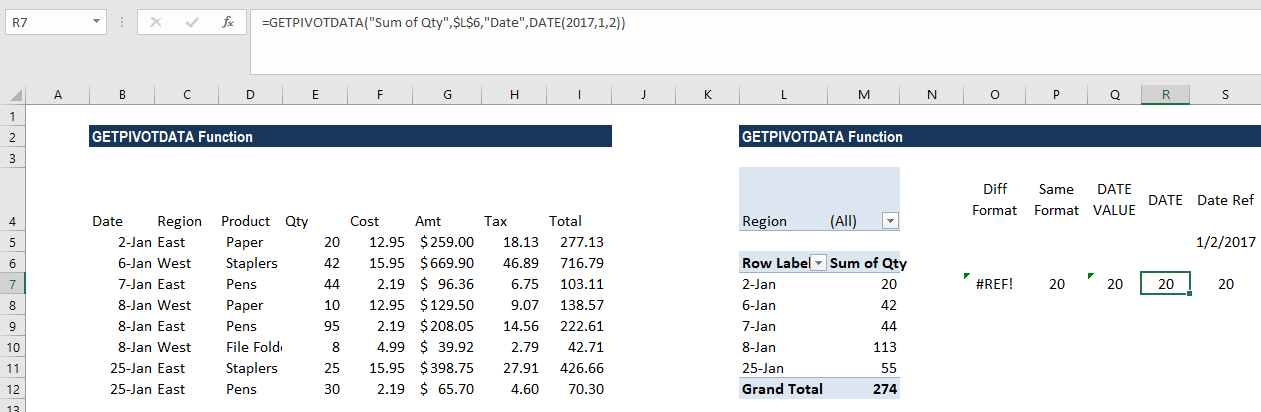Select row 7 header
Image resolution: width=1261 pixels, height=412 pixels.
tap(12, 284)
